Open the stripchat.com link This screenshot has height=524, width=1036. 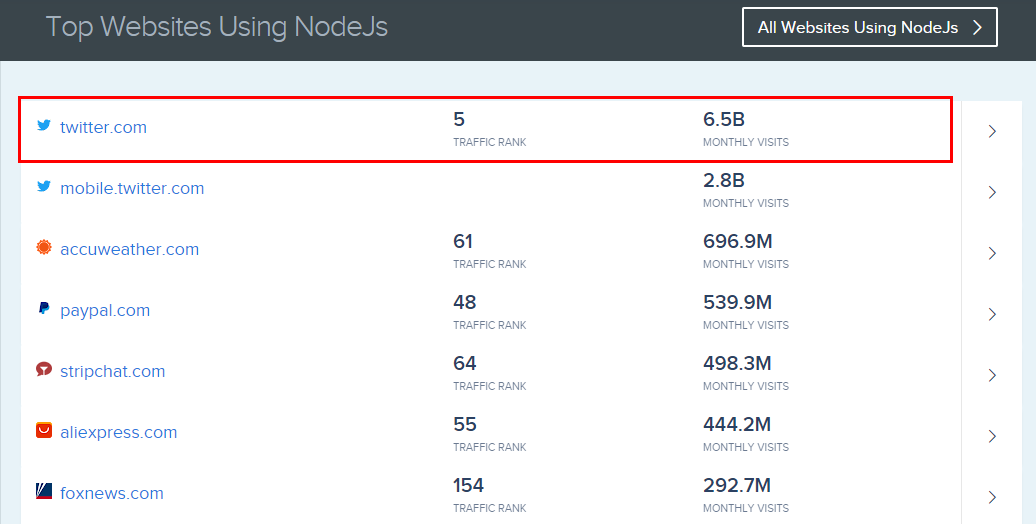pyautogui.click(x=112, y=371)
